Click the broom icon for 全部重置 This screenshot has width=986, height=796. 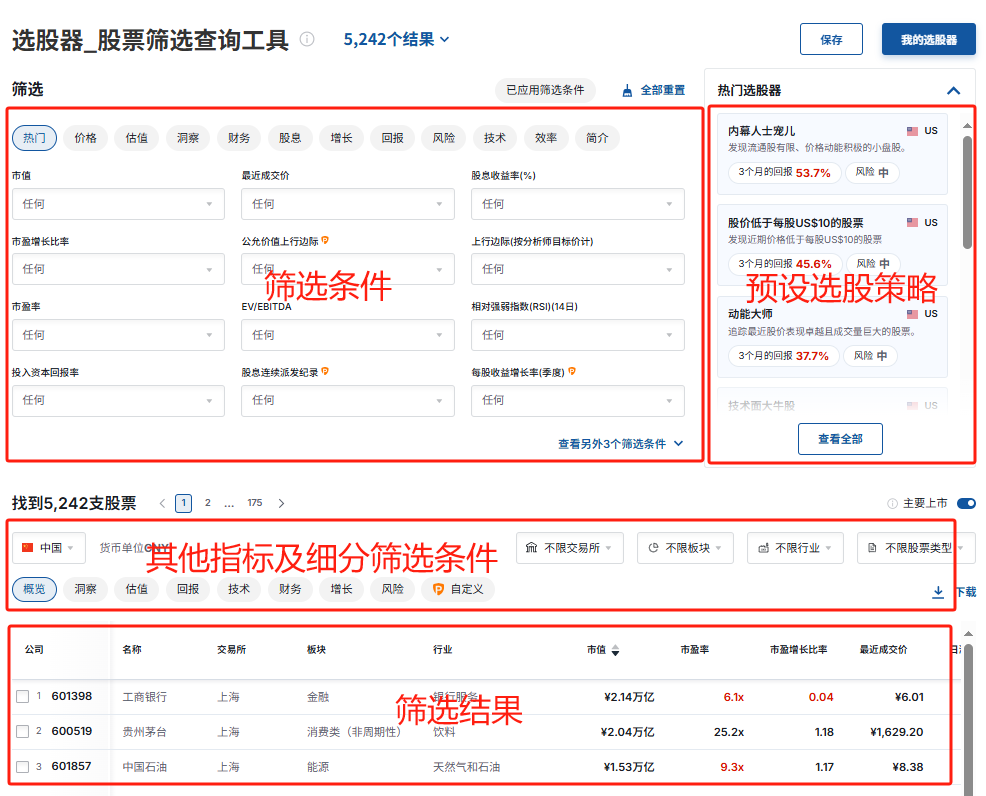[627, 90]
